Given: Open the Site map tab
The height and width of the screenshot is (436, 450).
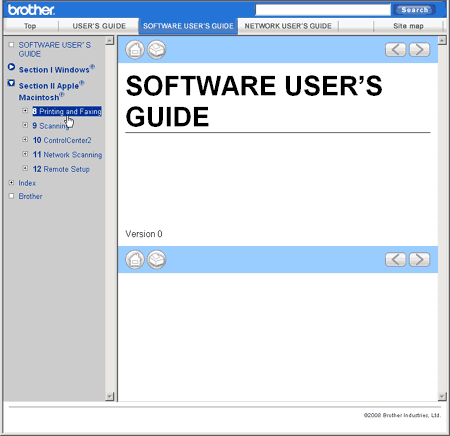Looking at the screenshot, I should coord(408,26).
